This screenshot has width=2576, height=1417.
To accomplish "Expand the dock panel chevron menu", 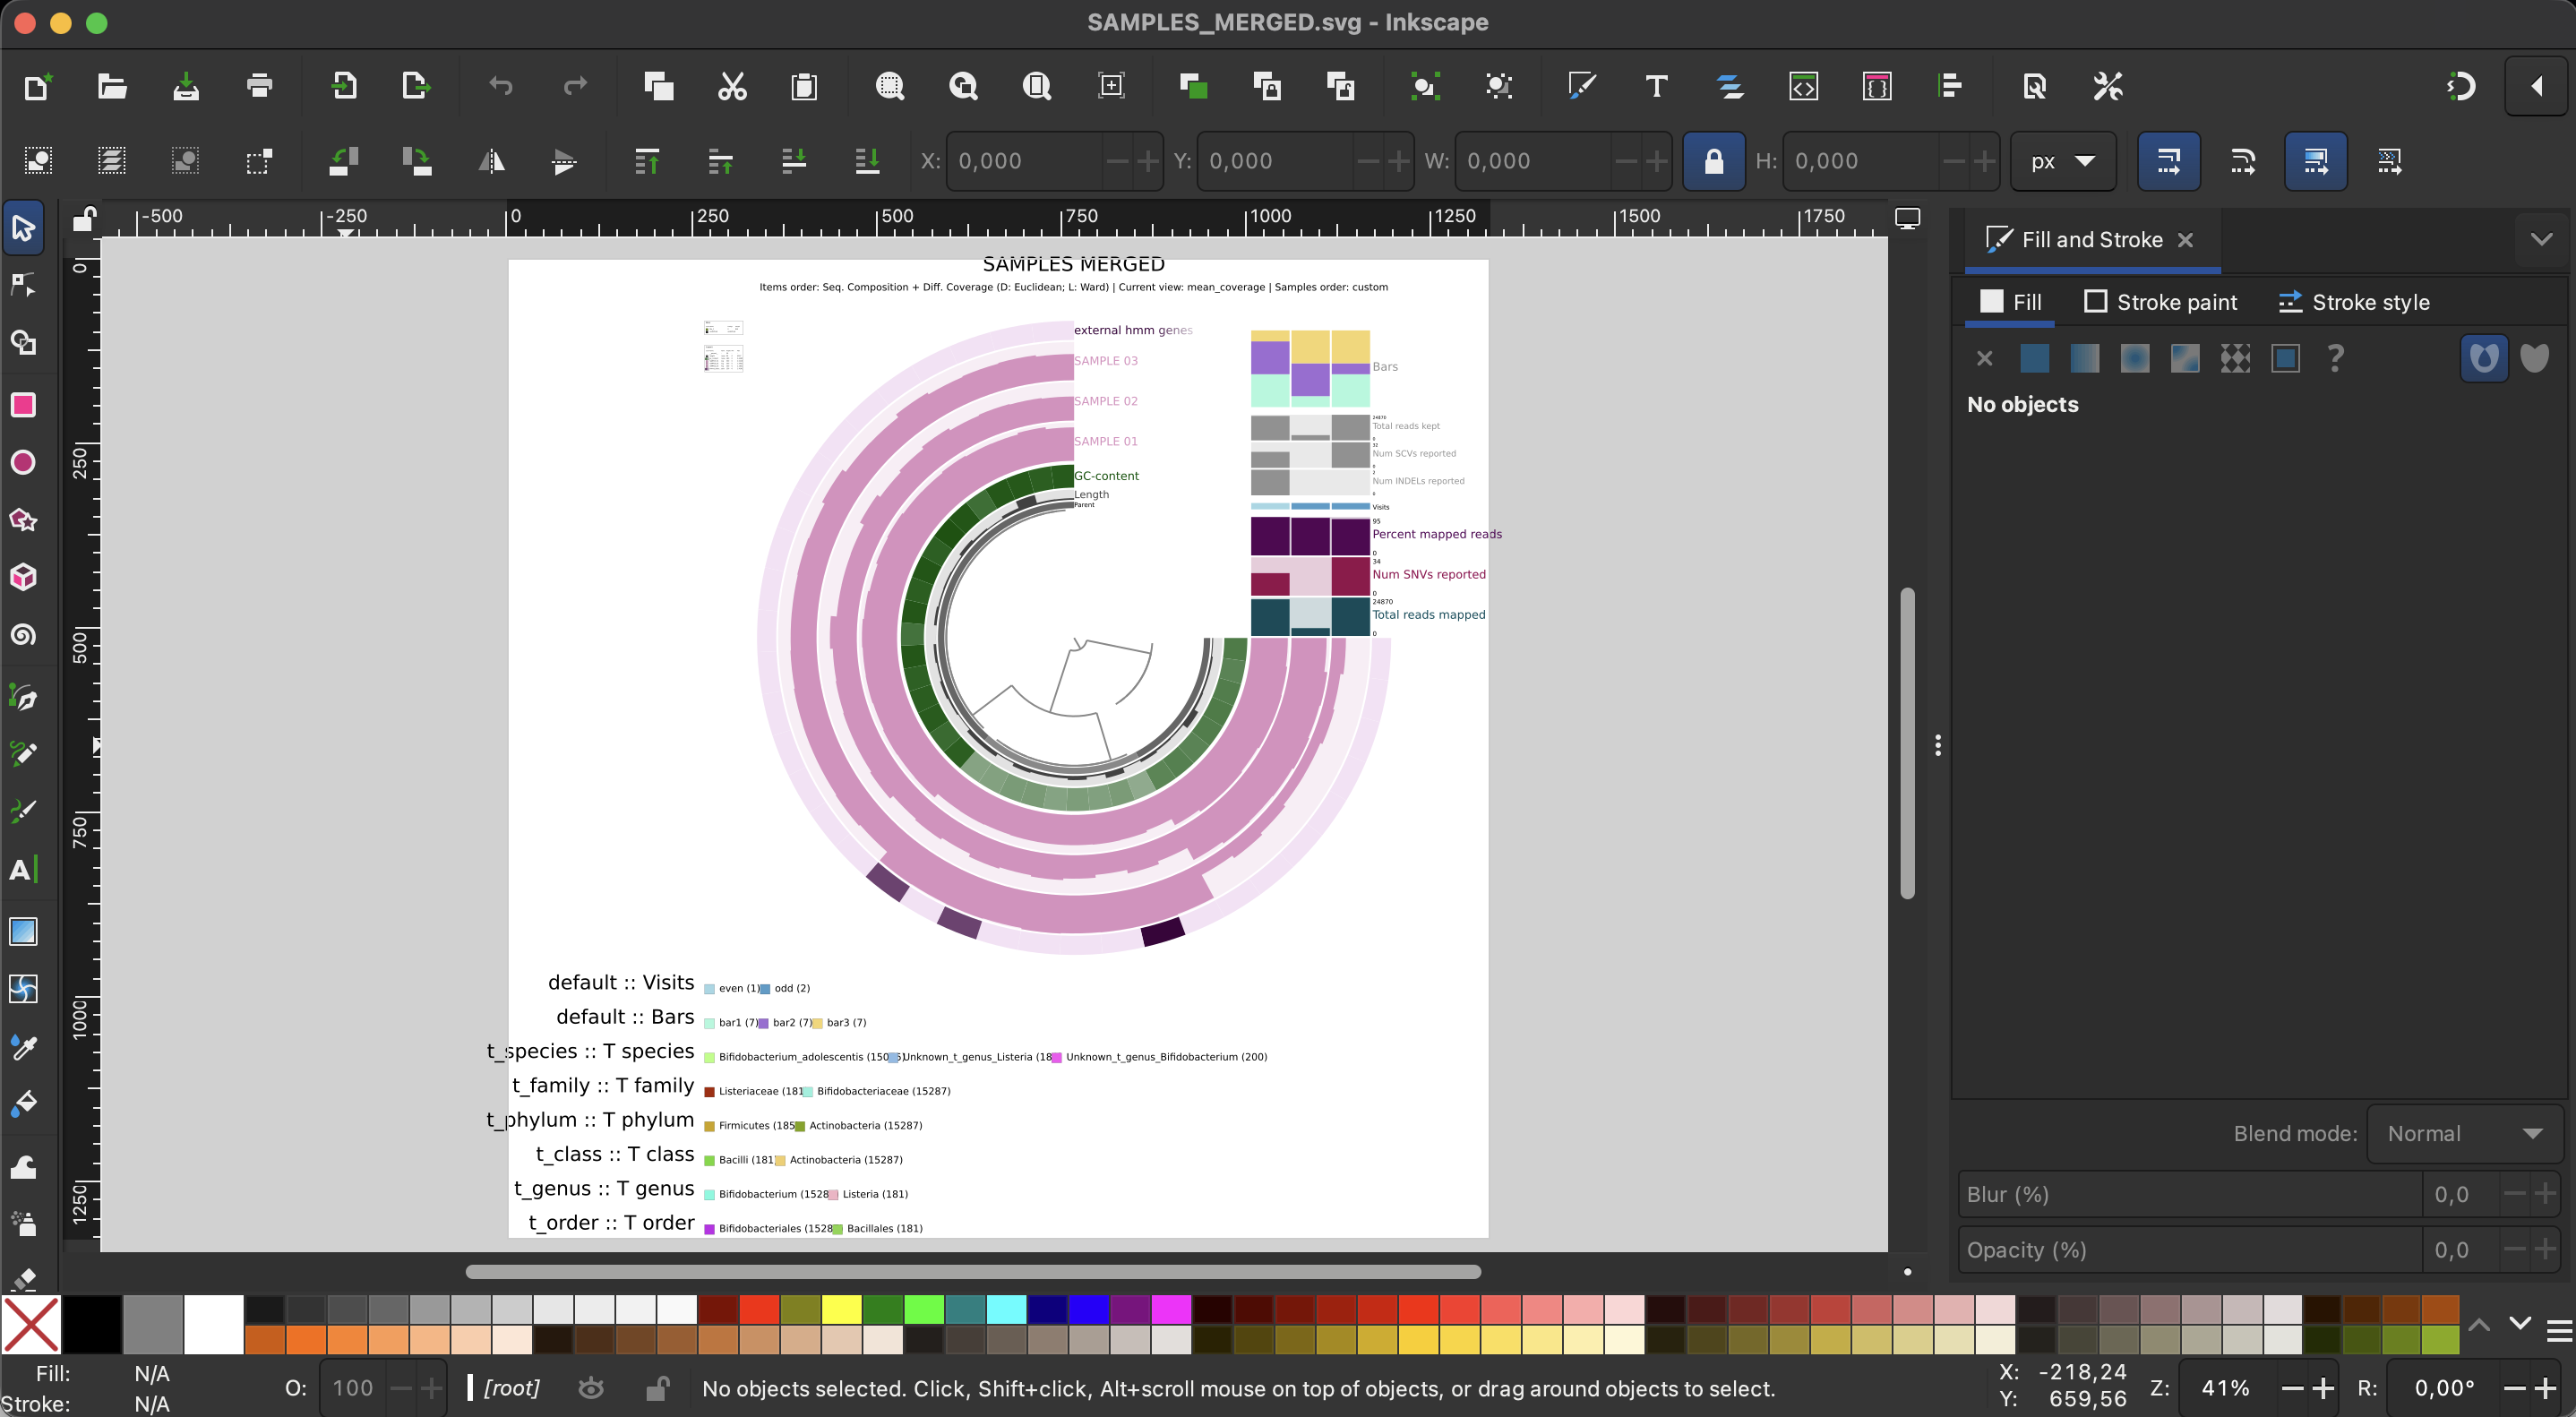I will (2541, 239).
